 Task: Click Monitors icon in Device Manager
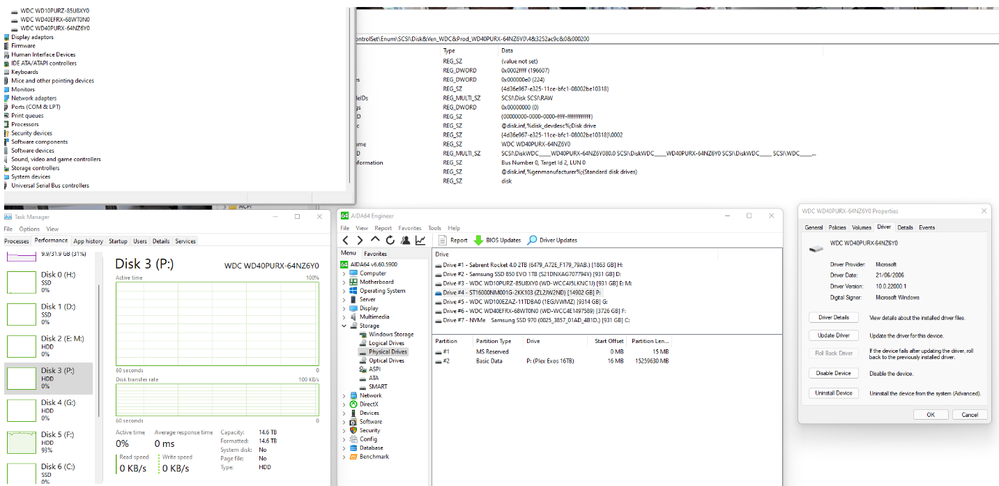7,89
